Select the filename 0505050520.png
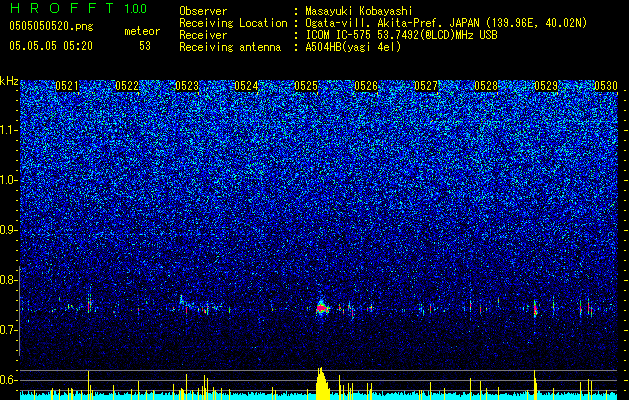This screenshot has height=400, width=629. 51,26
